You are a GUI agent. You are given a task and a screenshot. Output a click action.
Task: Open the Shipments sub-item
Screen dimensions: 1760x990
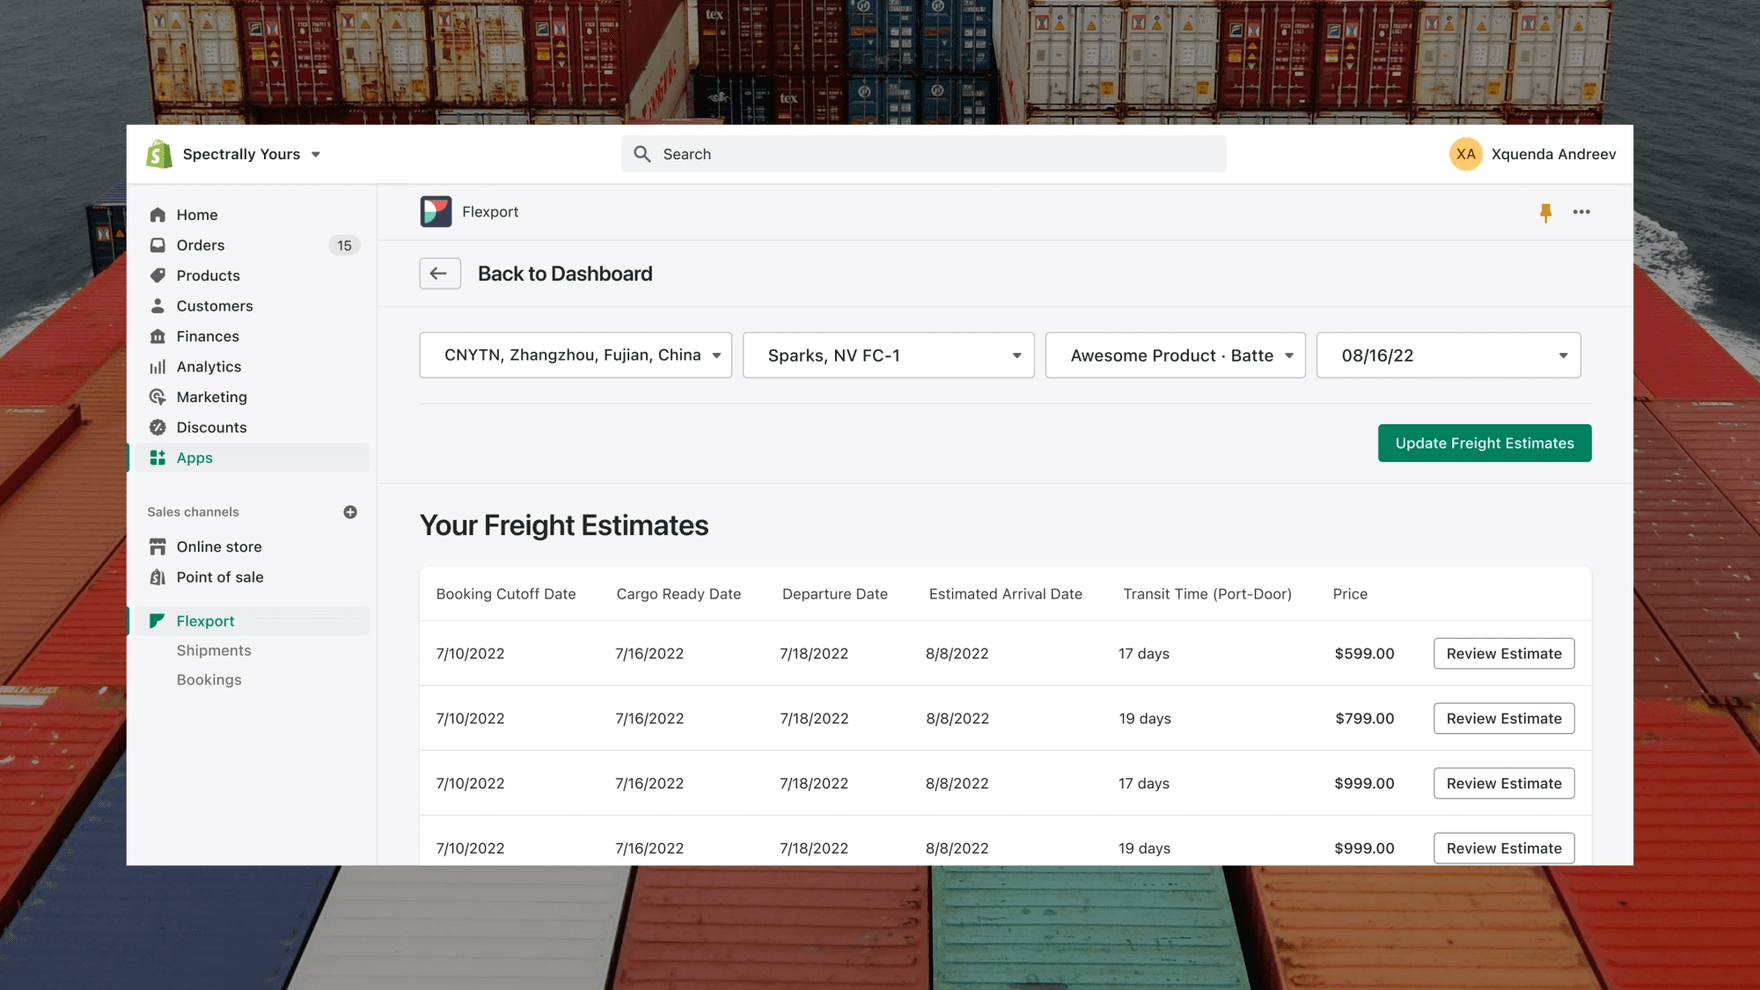(x=214, y=650)
